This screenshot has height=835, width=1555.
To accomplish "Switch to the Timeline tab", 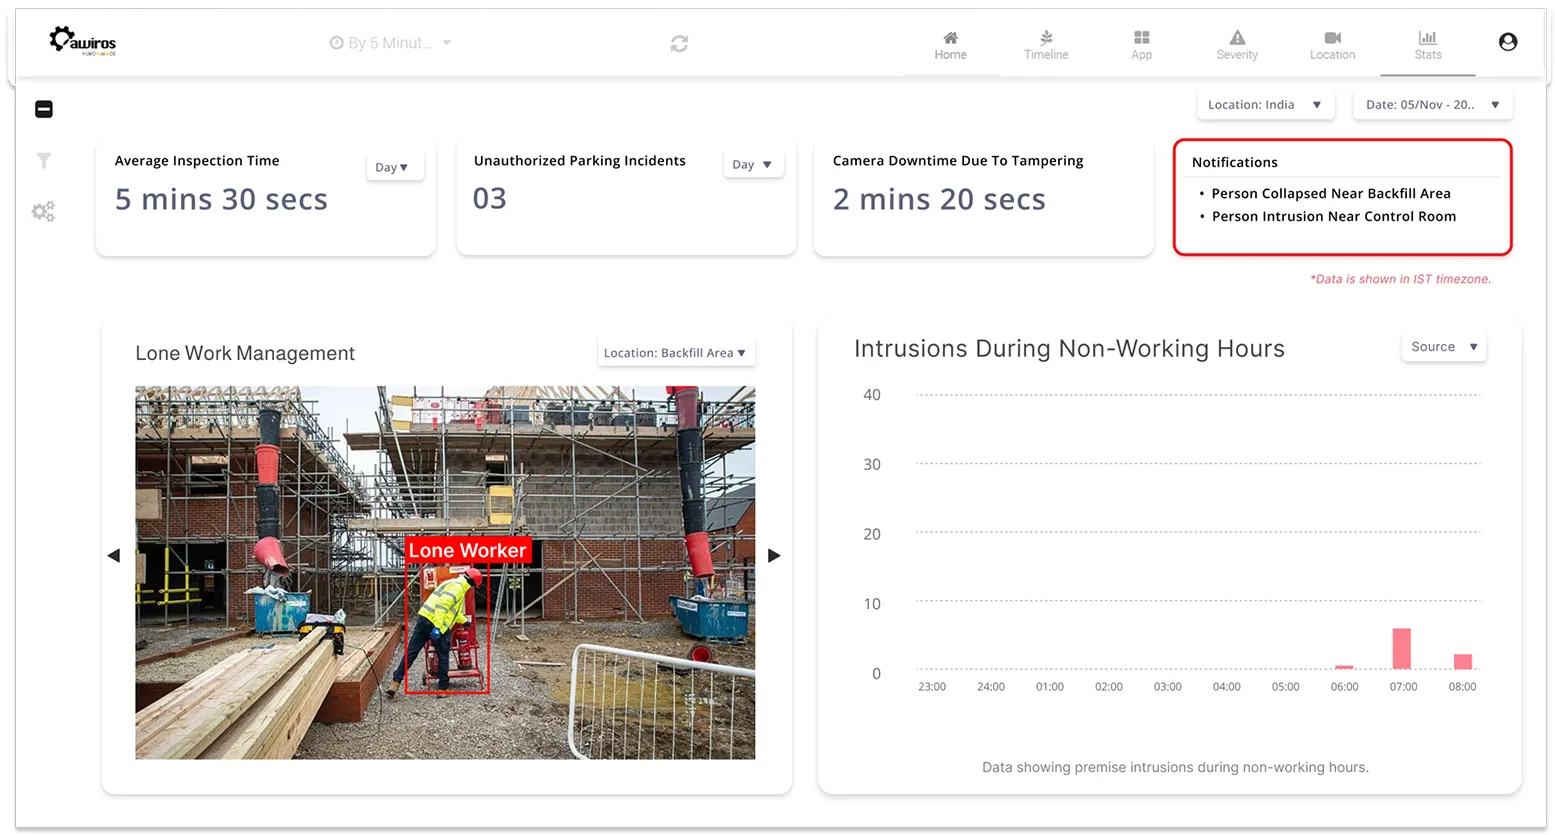I will pyautogui.click(x=1046, y=46).
